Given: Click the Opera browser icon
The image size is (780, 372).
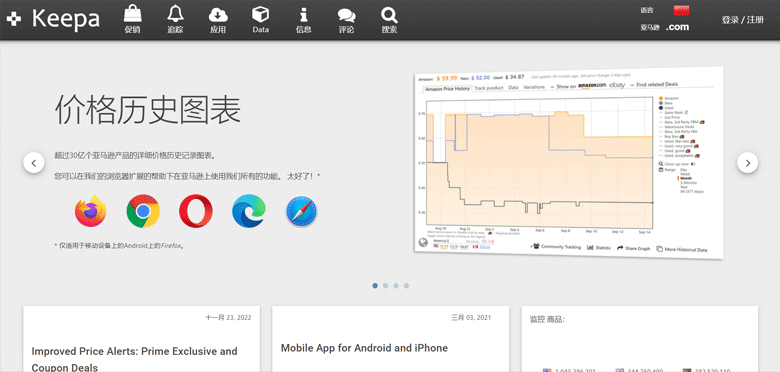Looking at the screenshot, I should (196, 211).
